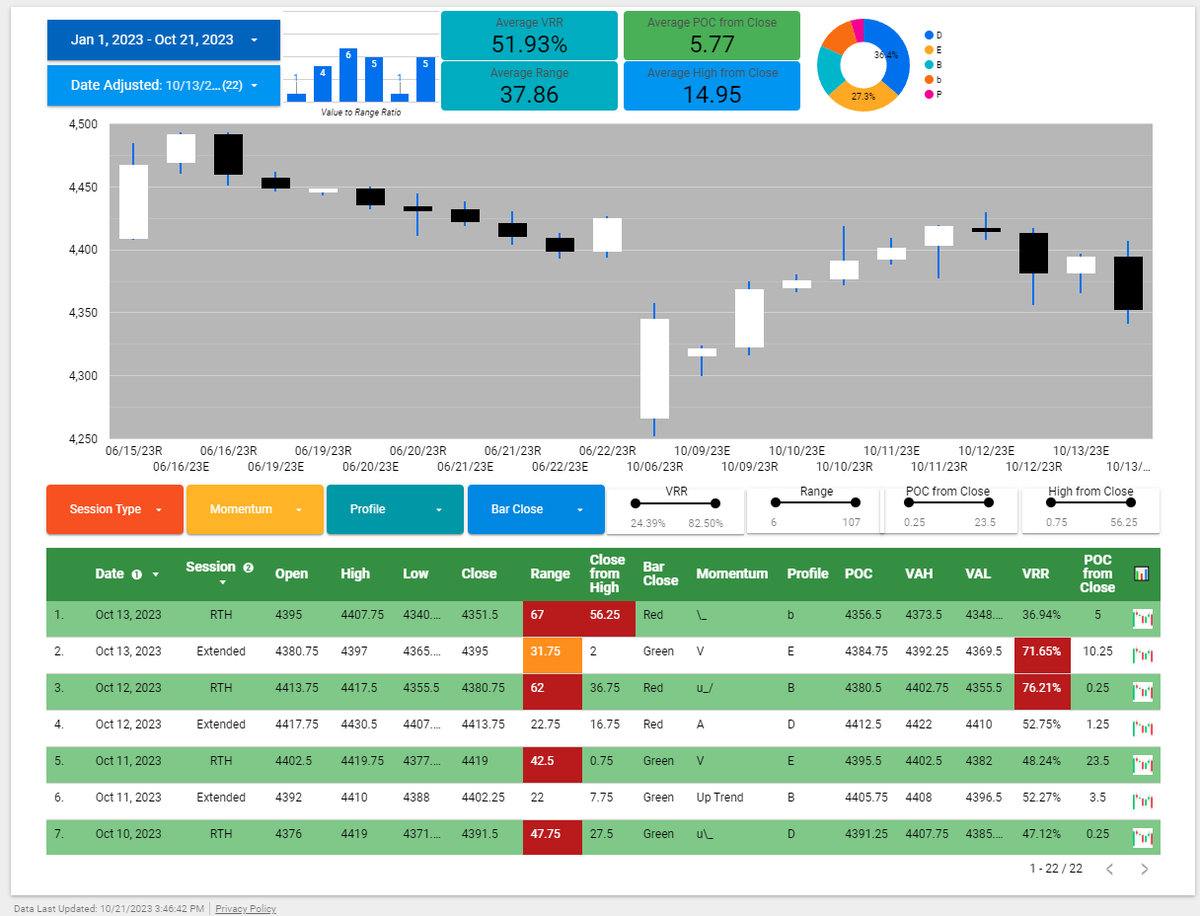
Task: Click 'Data Last Updated' status text
Action: [x=111, y=909]
